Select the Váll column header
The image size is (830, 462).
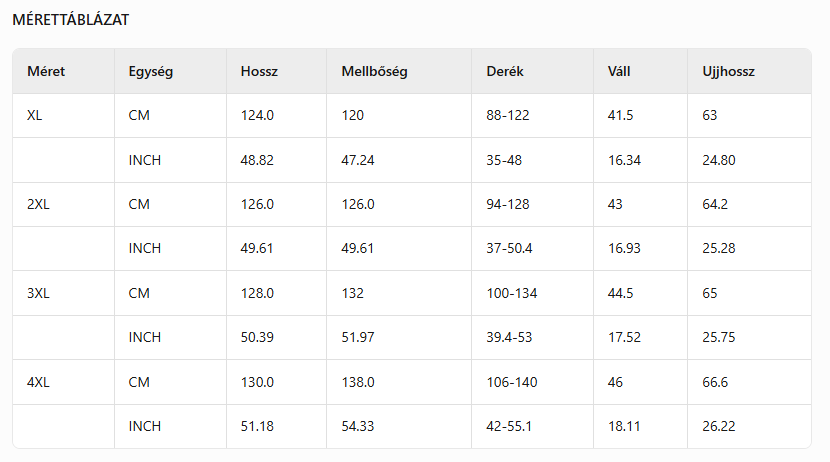pos(619,72)
